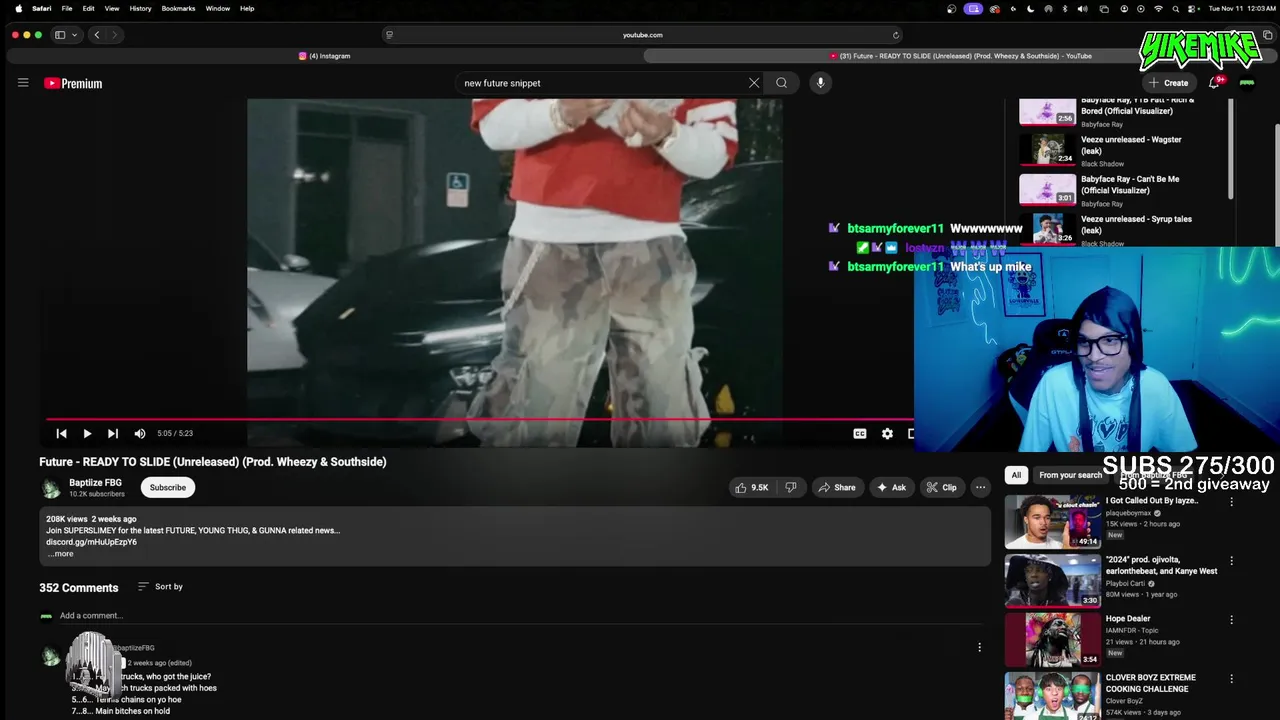Click the magnifier search button
Image resolution: width=1280 pixels, height=720 pixels.
782,83
